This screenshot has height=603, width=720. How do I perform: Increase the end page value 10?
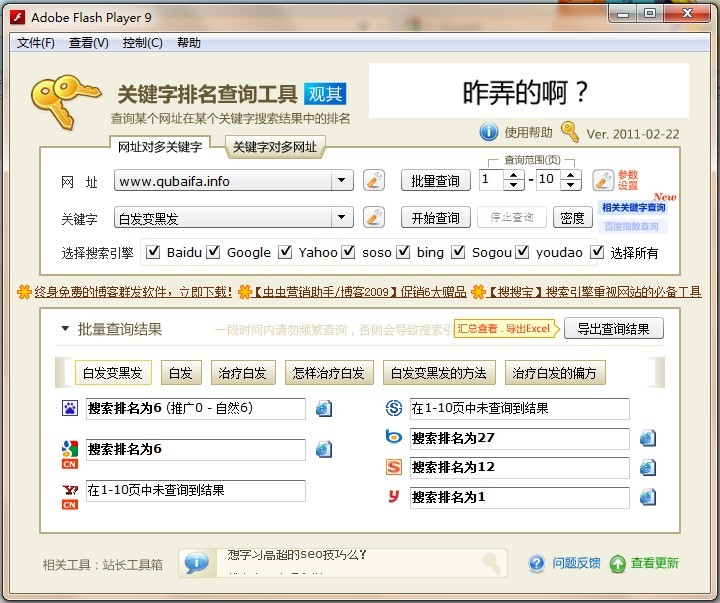(571, 175)
